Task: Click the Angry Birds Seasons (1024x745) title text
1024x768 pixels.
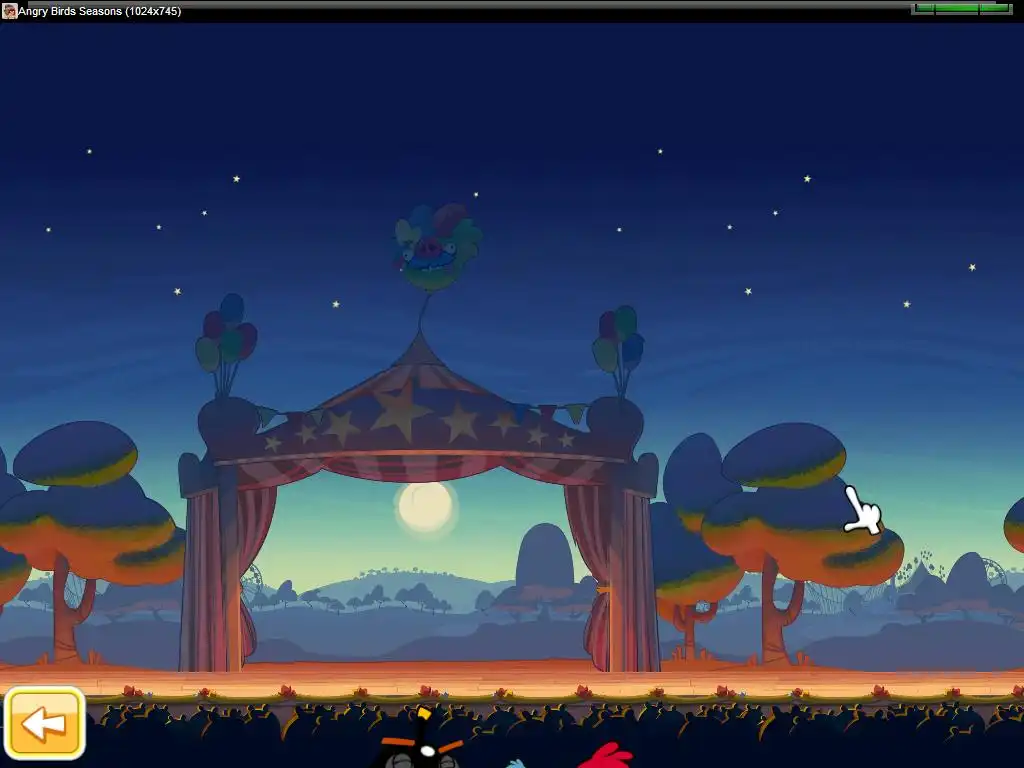Action: tap(100, 11)
